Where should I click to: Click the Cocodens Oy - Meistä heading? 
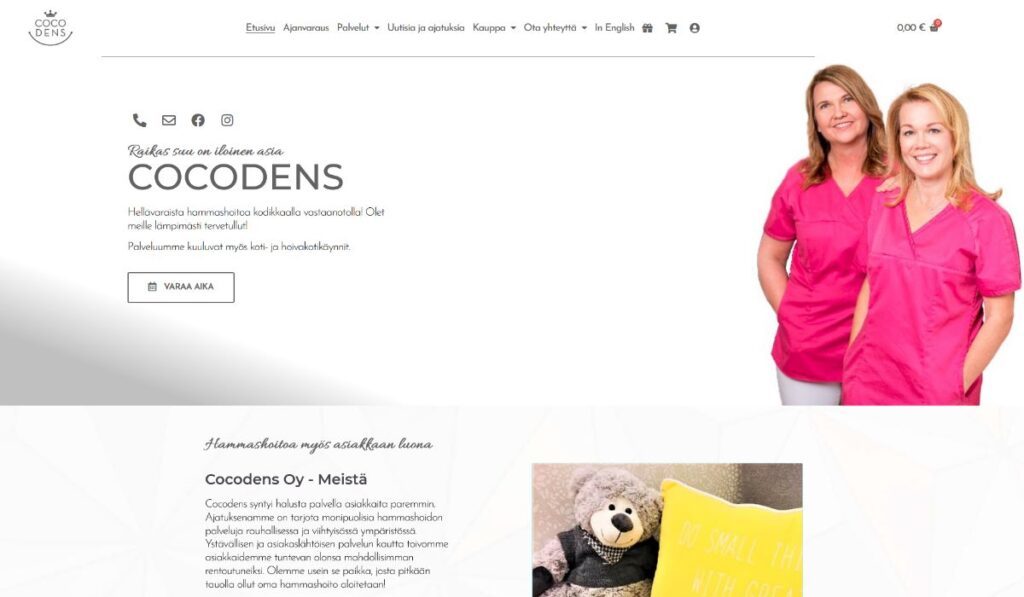click(x=286, y=479)
